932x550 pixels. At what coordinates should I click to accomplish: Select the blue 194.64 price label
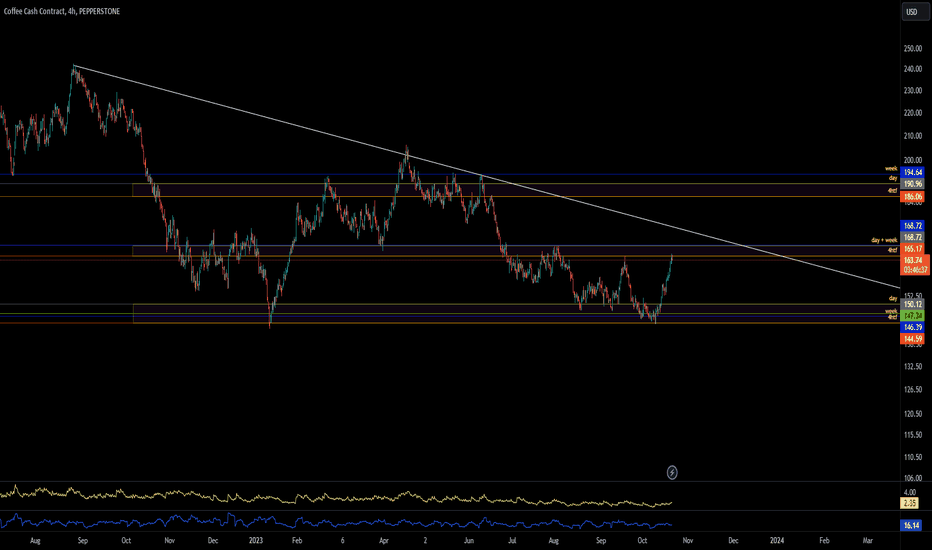tap(912, 172)
